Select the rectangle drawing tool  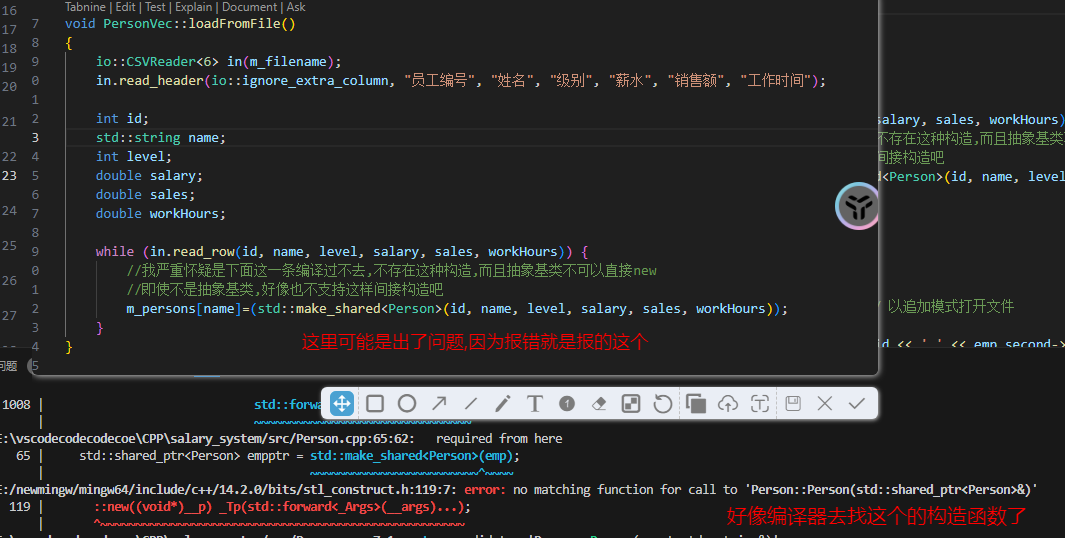375,404
